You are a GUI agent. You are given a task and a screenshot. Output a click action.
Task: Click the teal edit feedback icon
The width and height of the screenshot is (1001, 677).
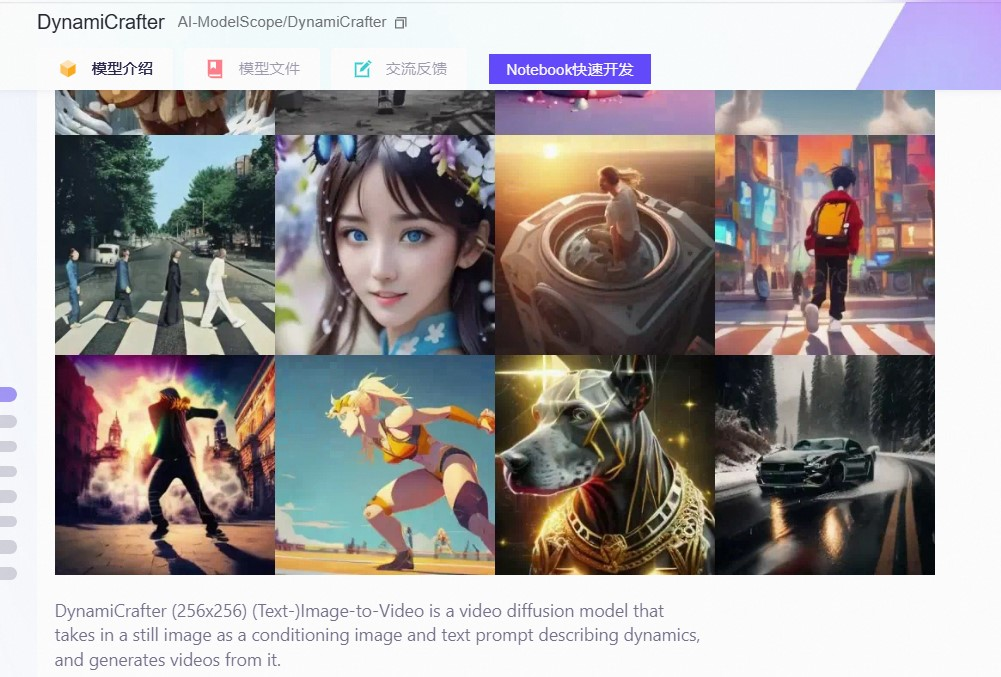point(362,68)
